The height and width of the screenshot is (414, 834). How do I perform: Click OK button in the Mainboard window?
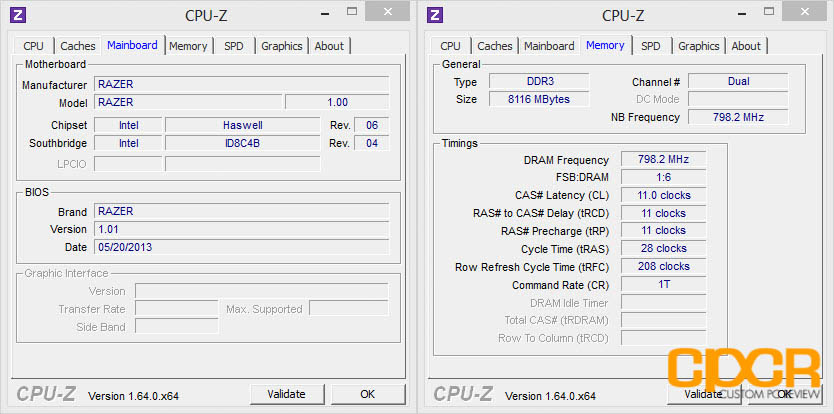(x=368, y=394)
